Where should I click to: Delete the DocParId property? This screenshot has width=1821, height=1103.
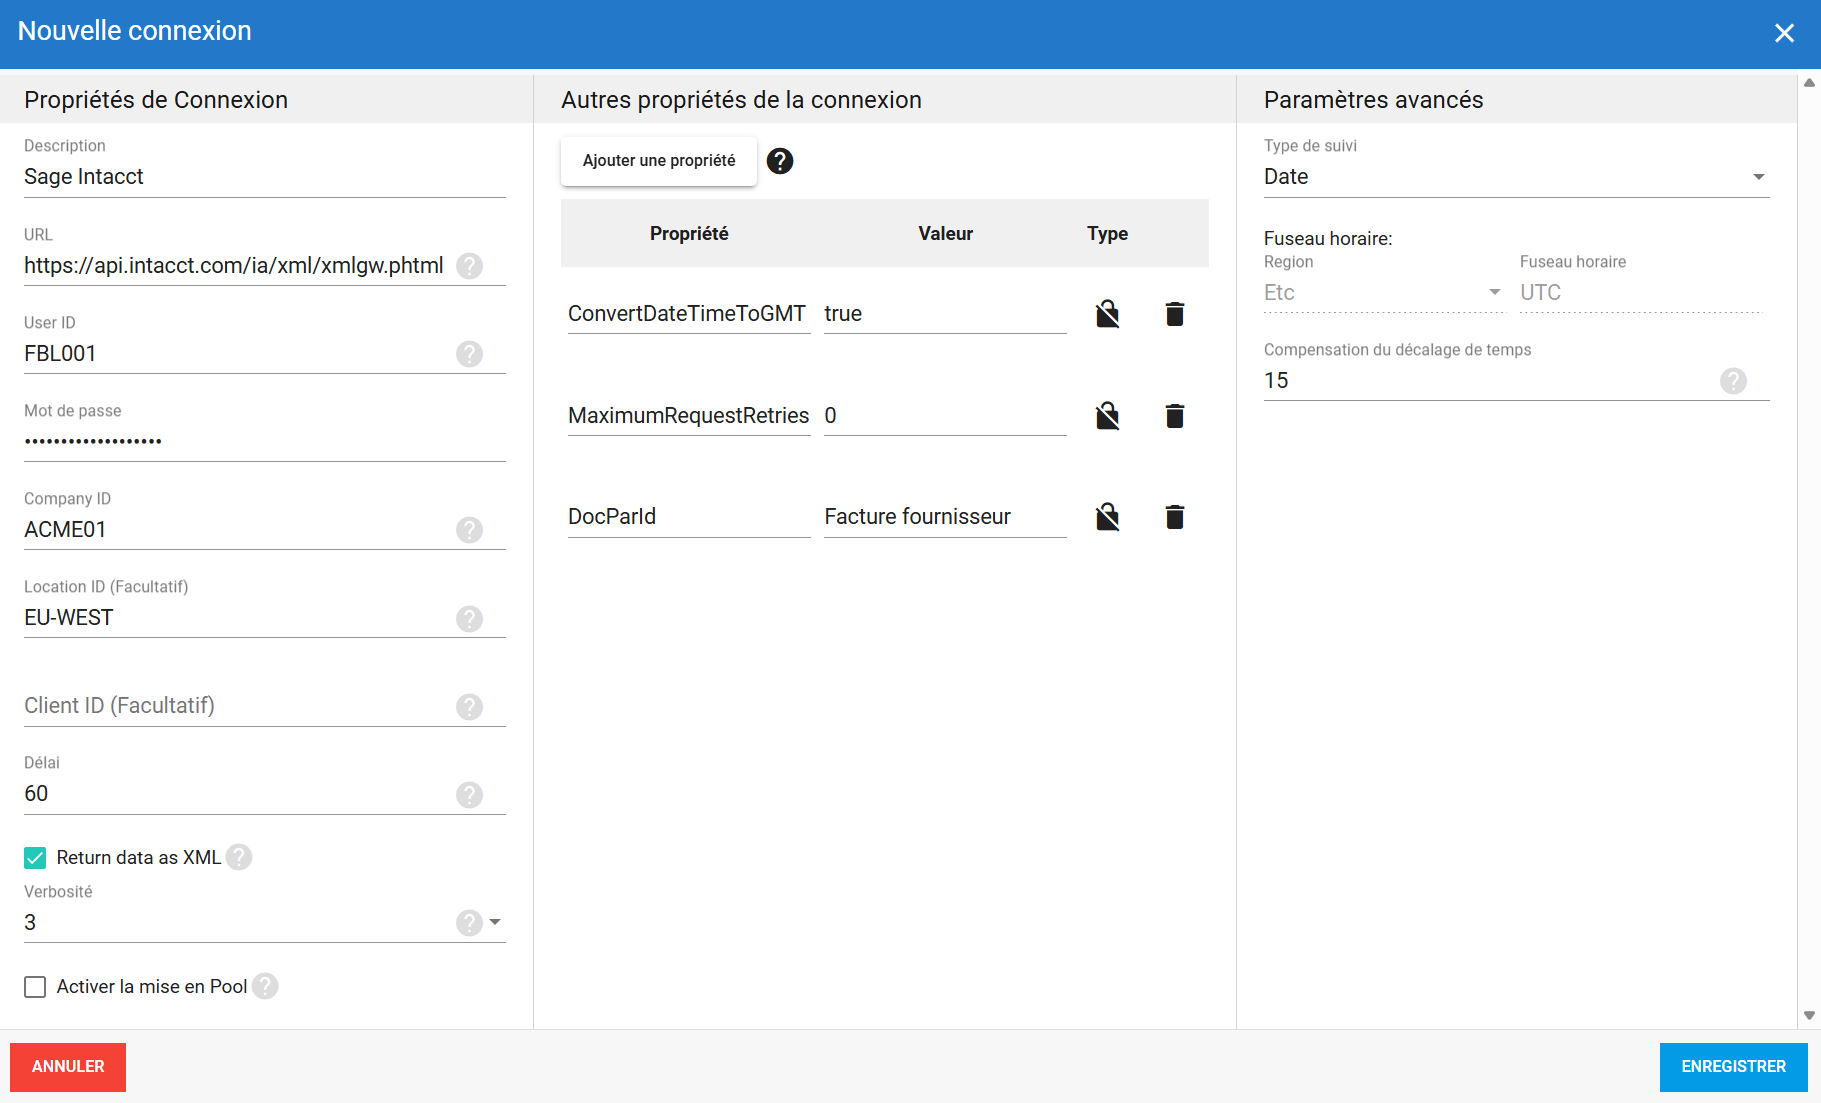pyautogui.click(x=1175, y=517)
